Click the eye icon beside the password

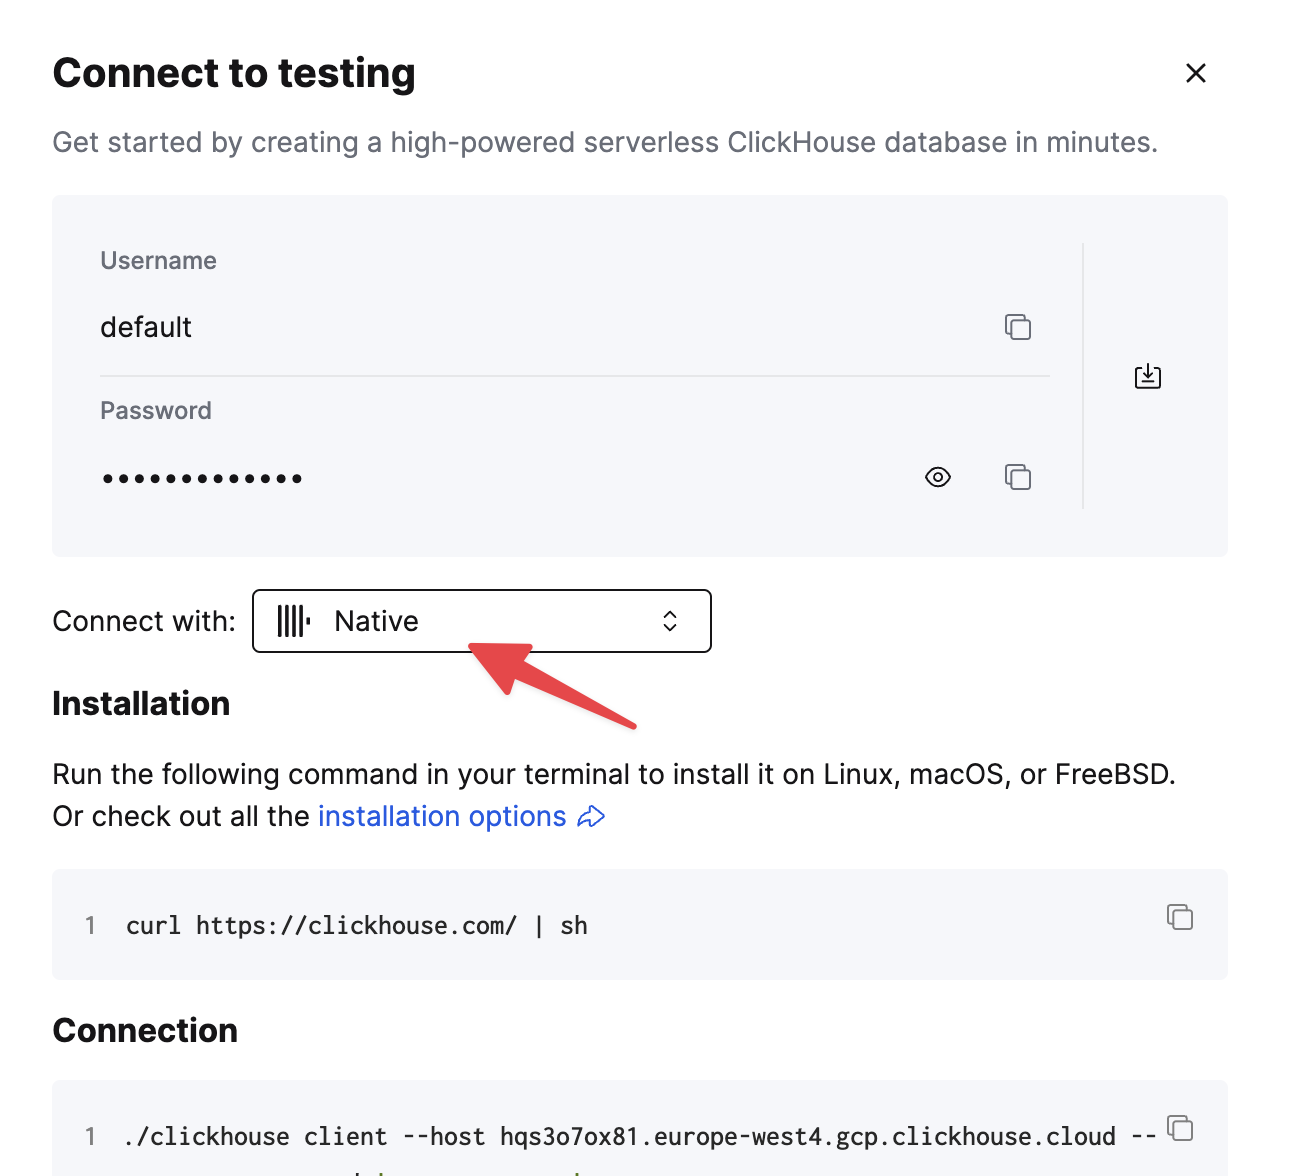click(937, 477)
